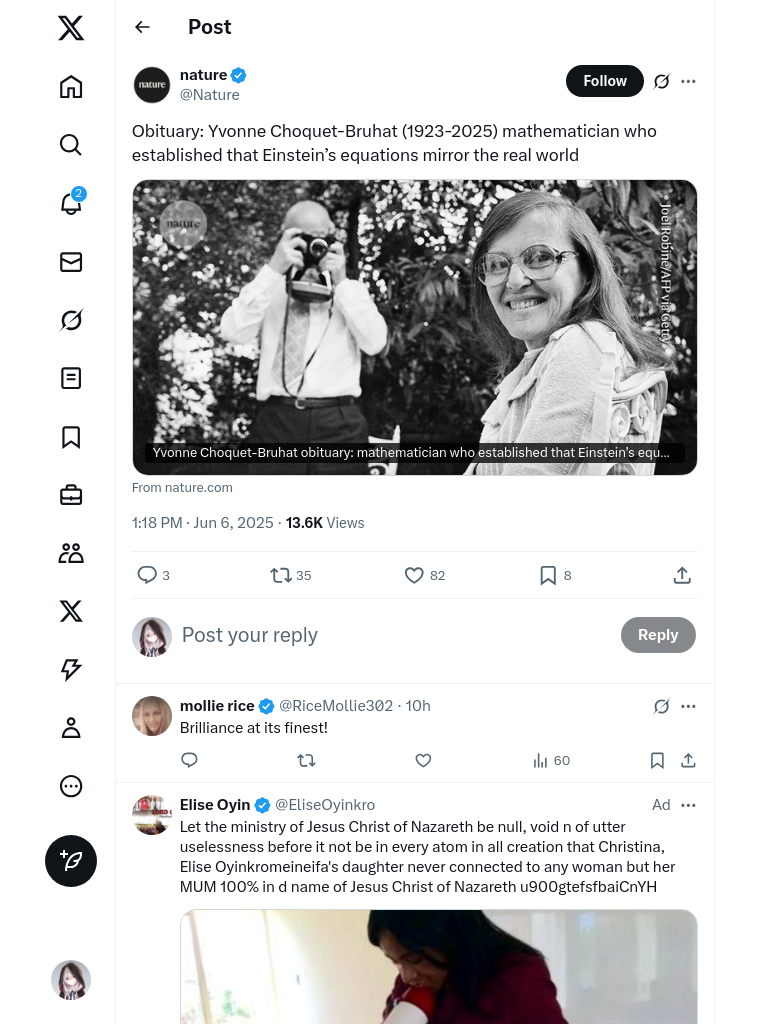Screen dimensions: 768x1024
Task: Open the Jobs briefcase icon
Action: coord(71,495)
